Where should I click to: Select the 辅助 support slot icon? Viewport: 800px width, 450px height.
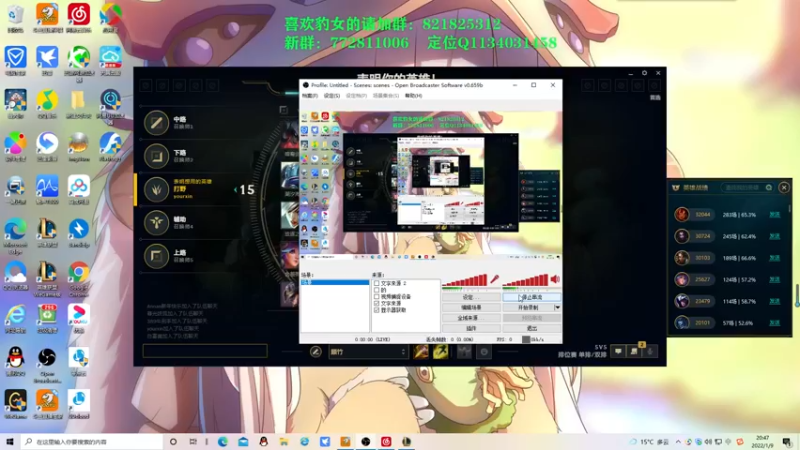(156, 223)
